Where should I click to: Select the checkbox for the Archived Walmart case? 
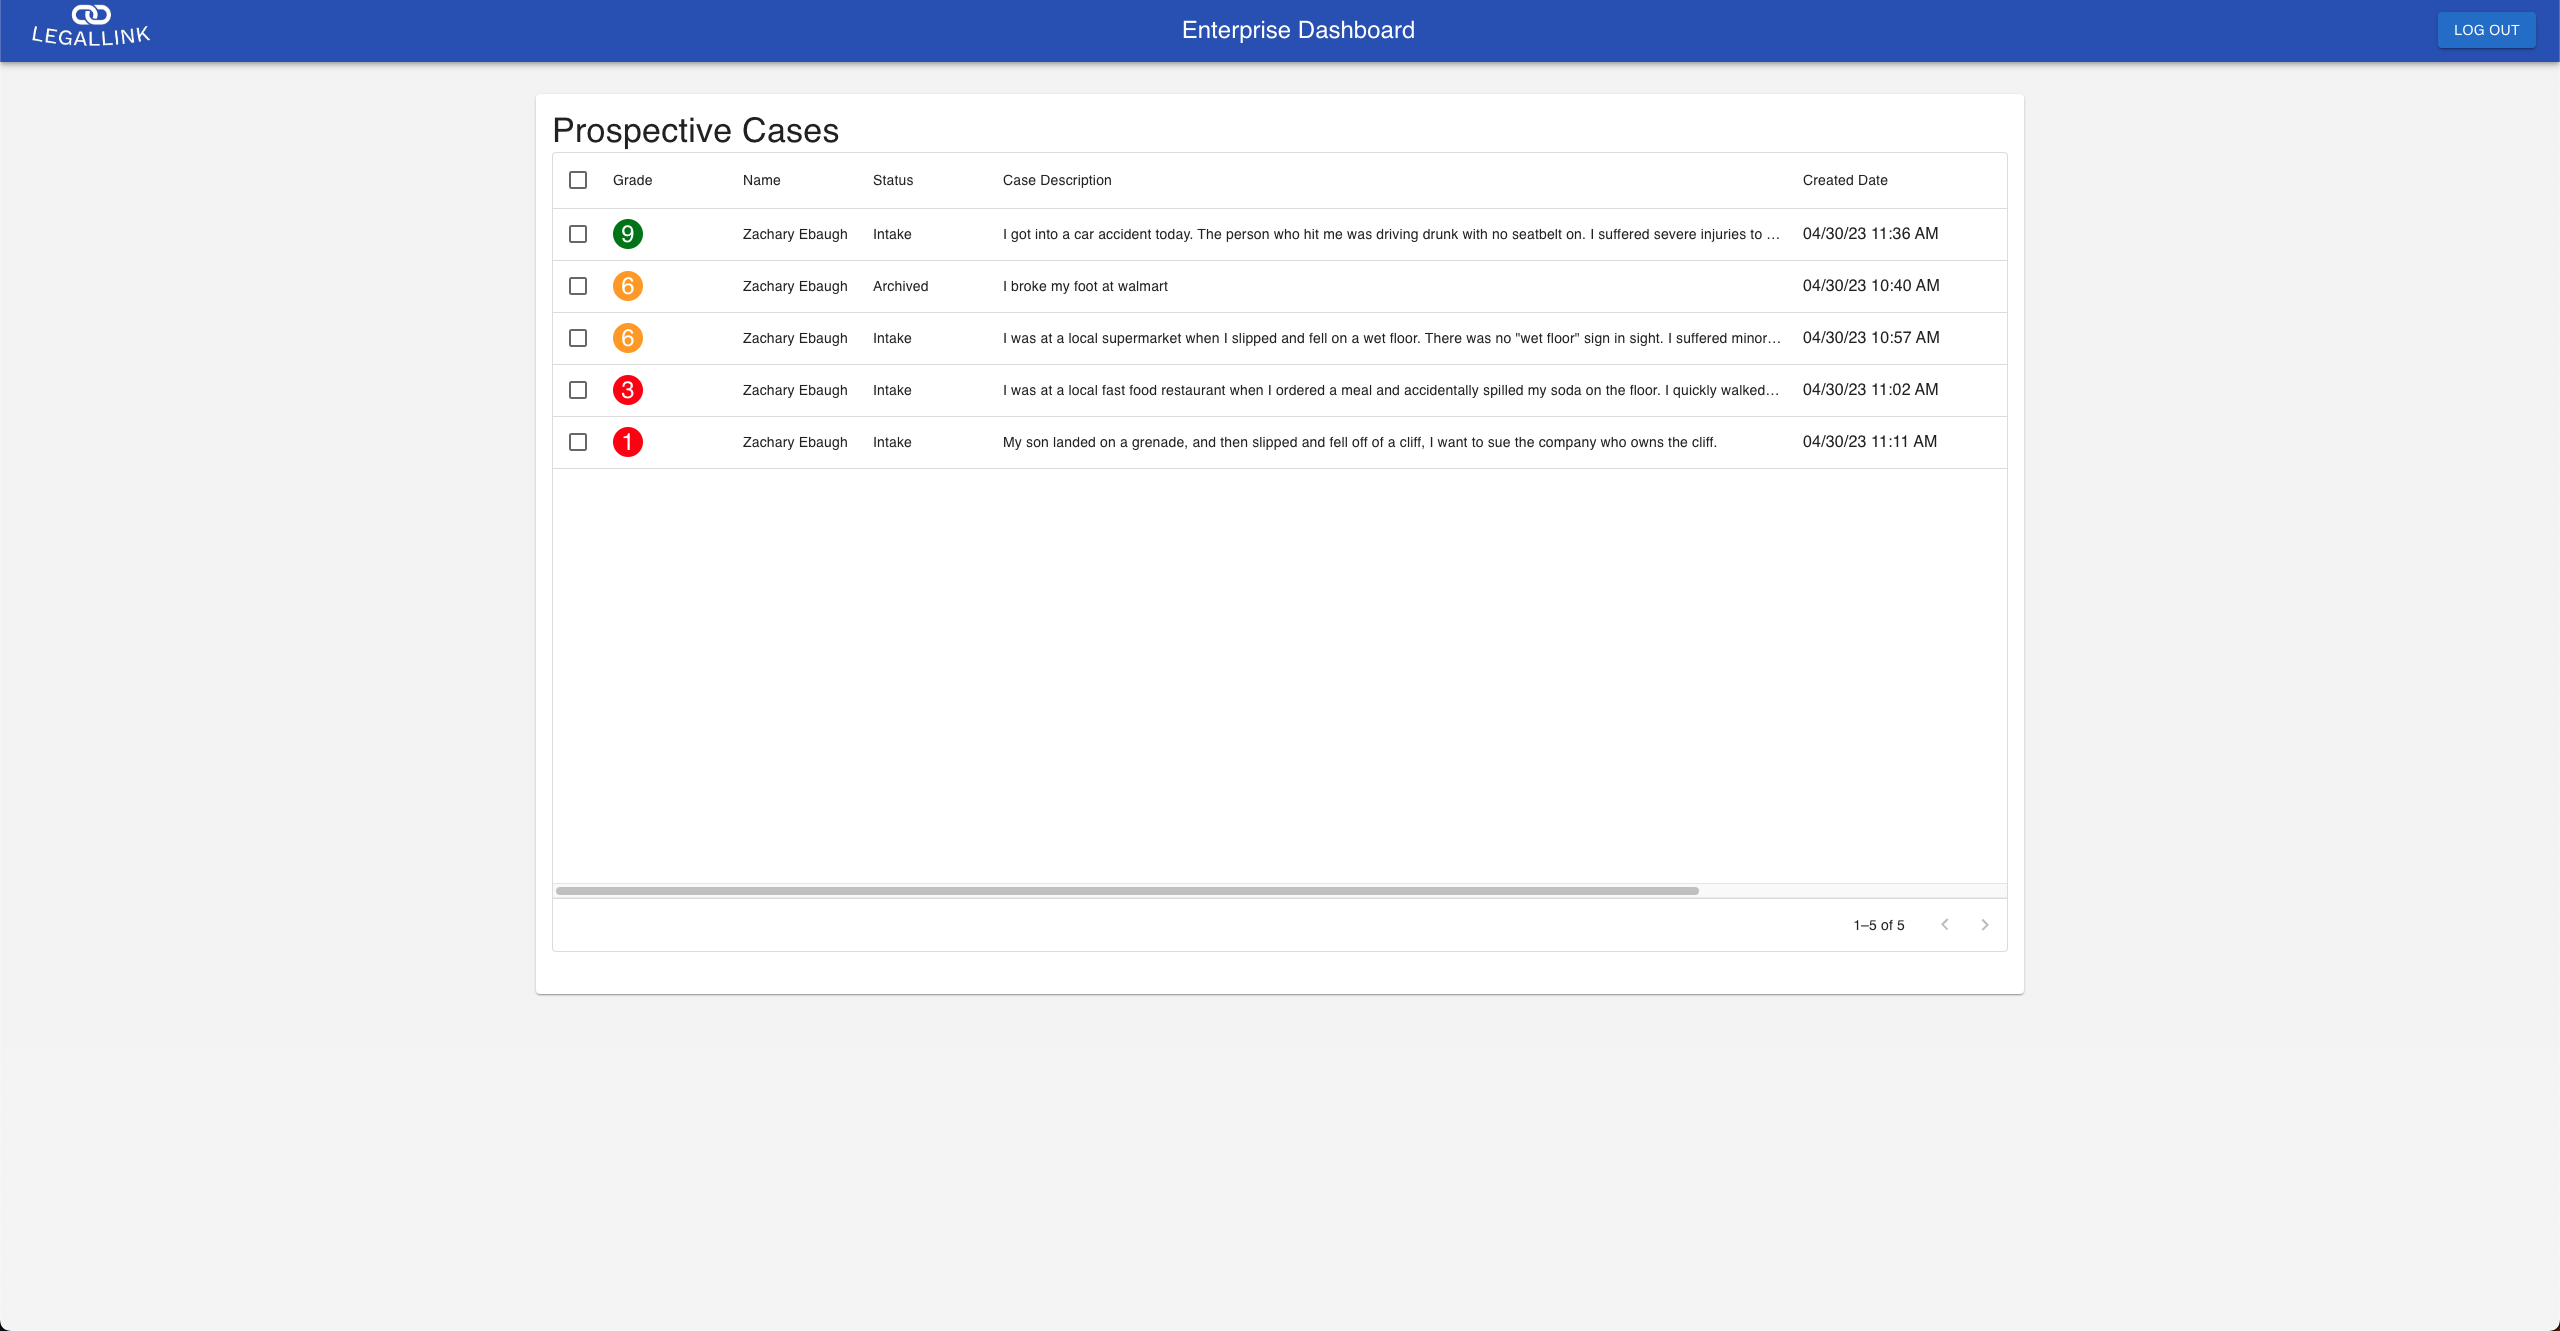(x=578, y=286)
